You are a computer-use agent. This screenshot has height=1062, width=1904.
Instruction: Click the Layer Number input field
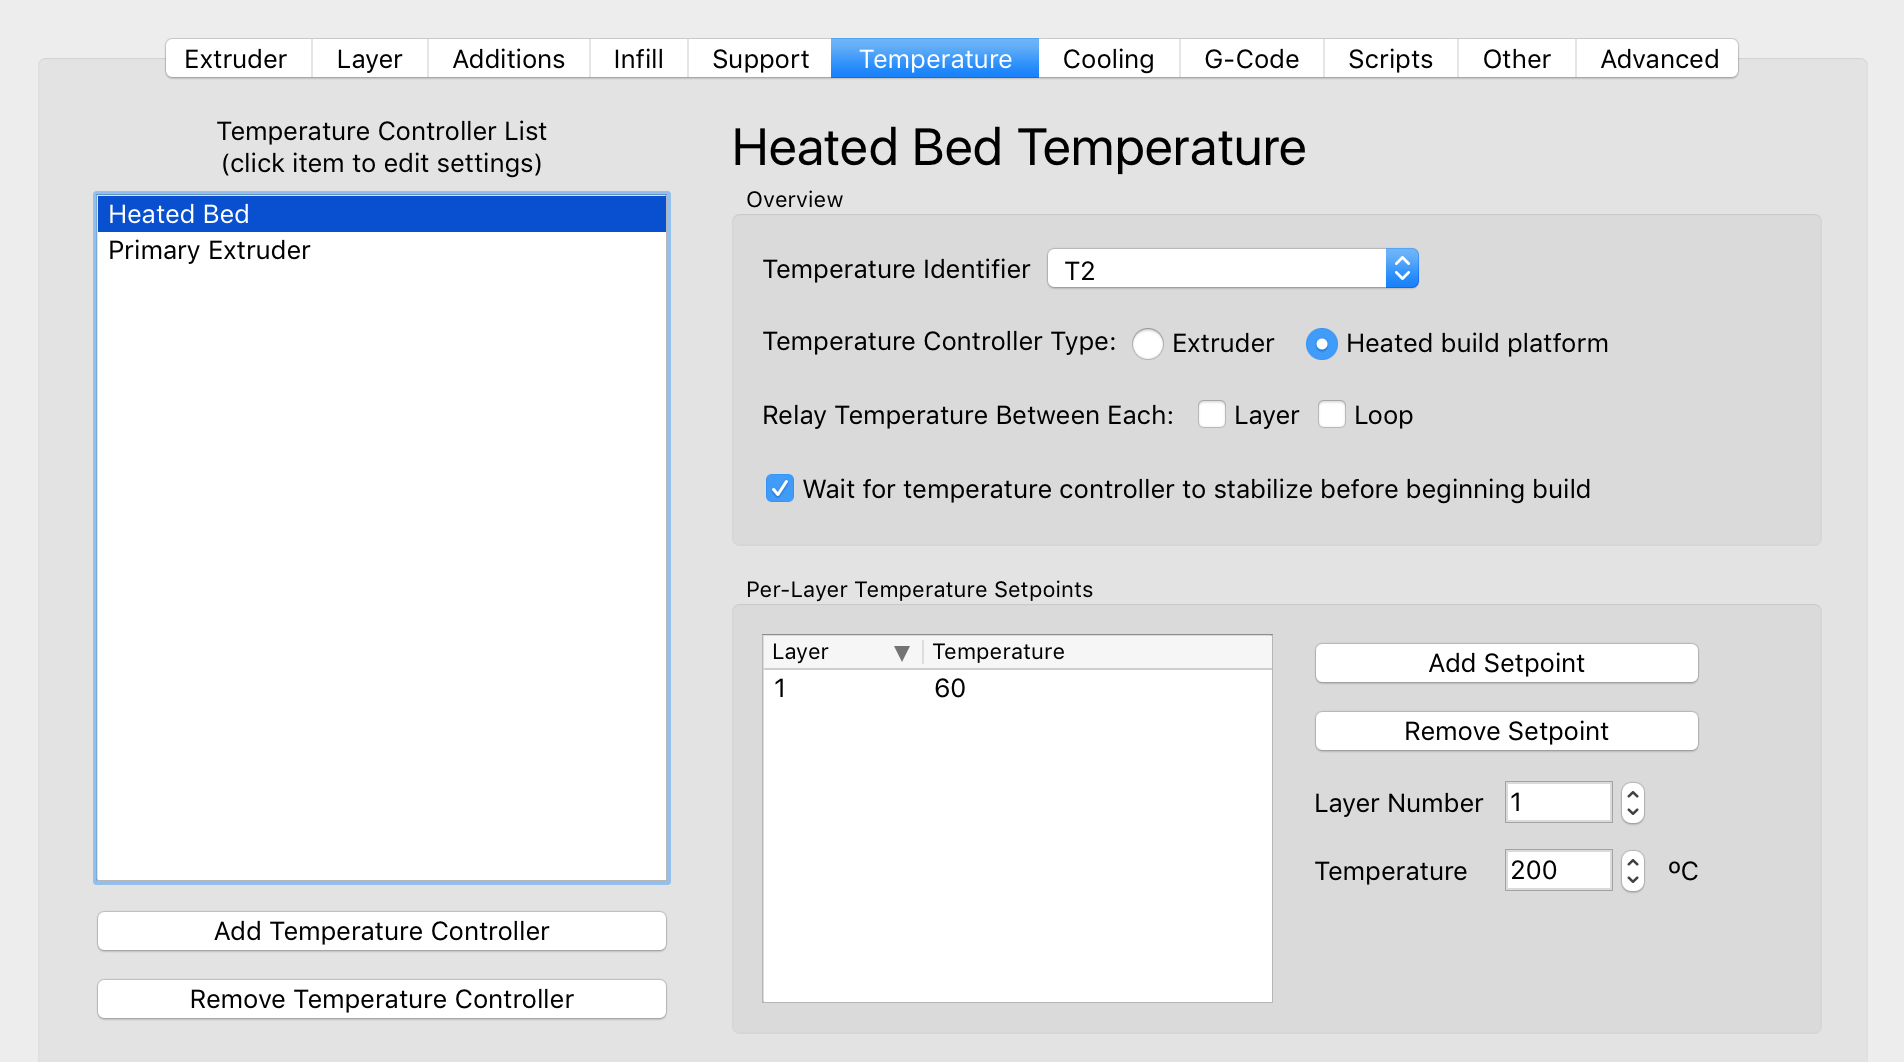click(1557, 803)
